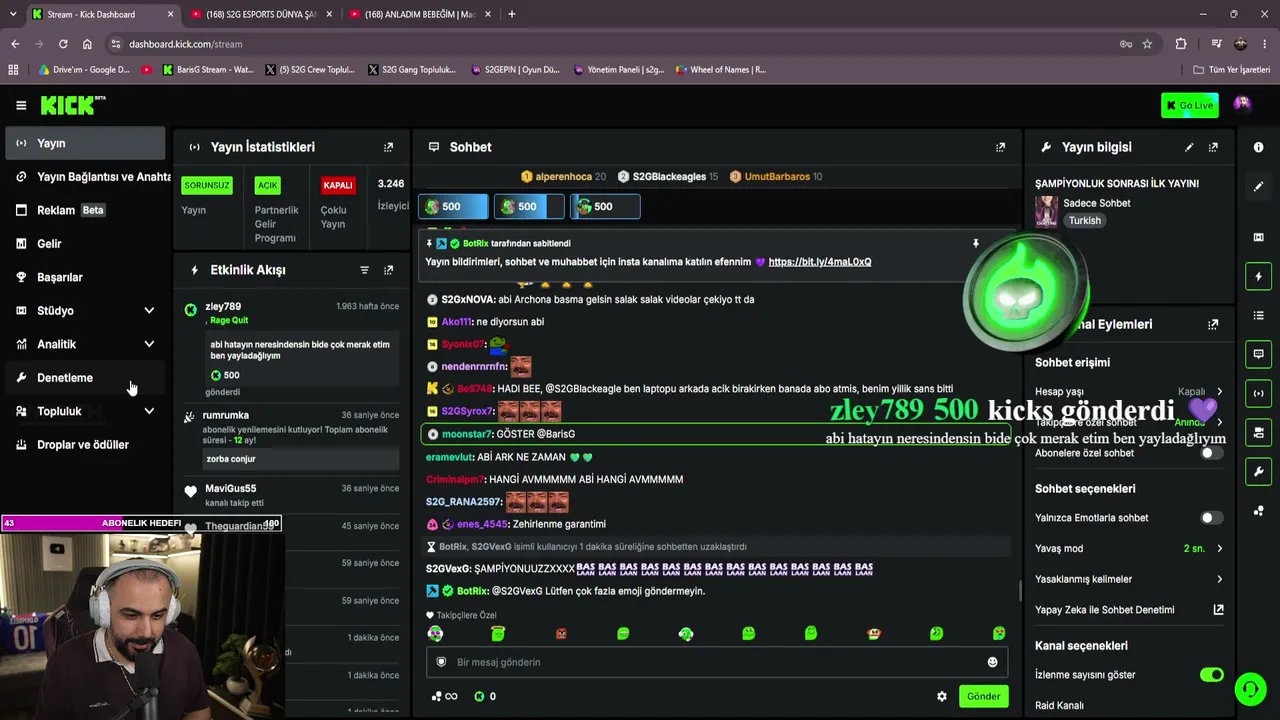
Task: Reload the page in the browser toolbar
Action: 63,44
